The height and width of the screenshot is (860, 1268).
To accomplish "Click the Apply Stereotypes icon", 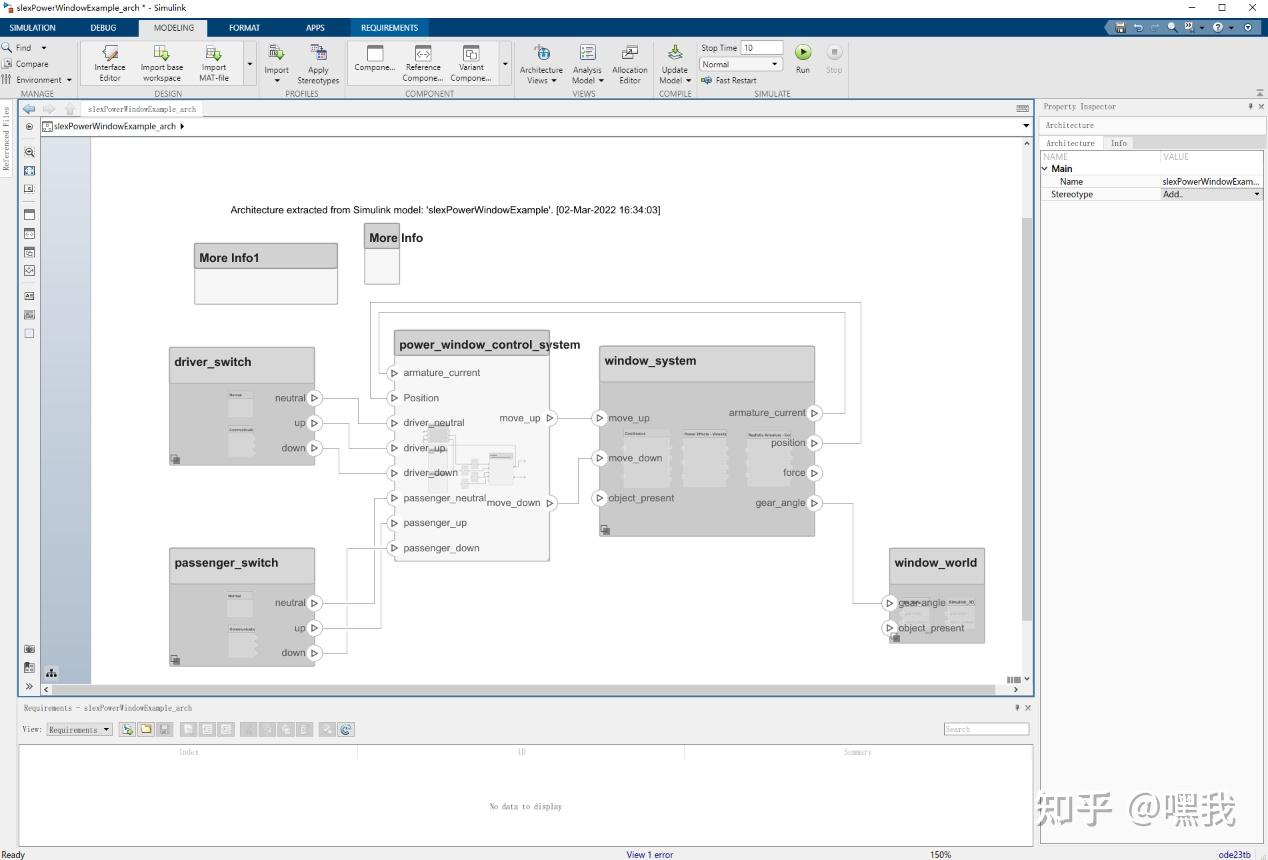I will pos(318,62).
